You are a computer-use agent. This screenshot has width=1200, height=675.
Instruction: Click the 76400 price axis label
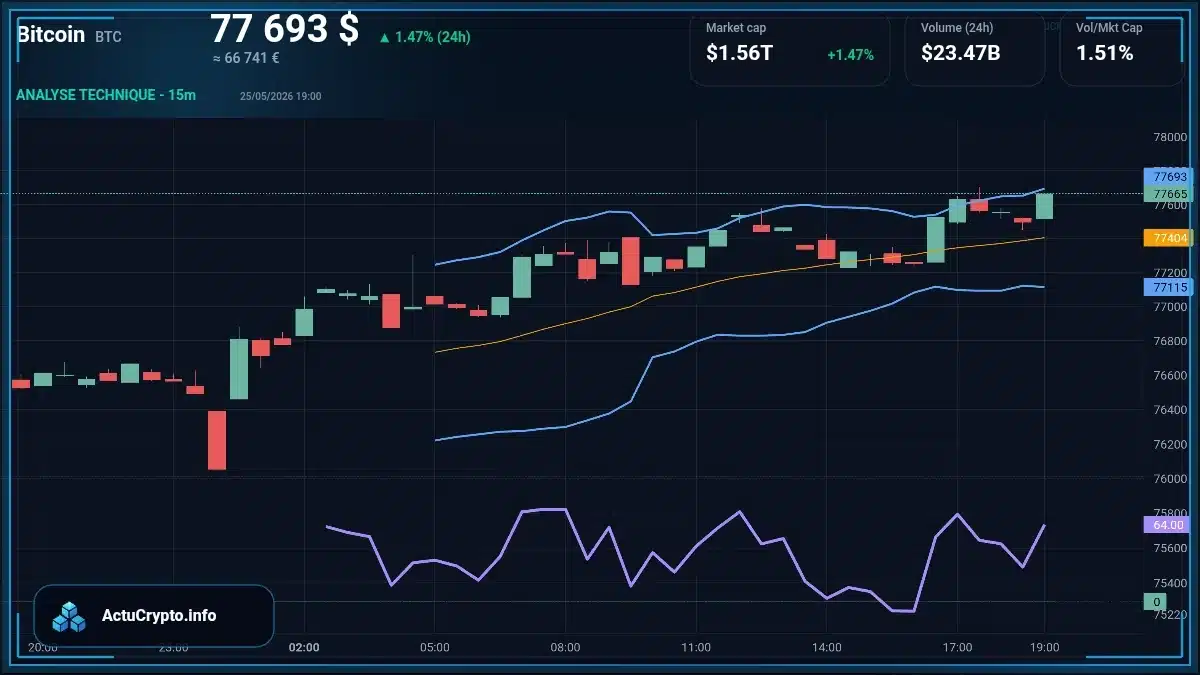1169,410
